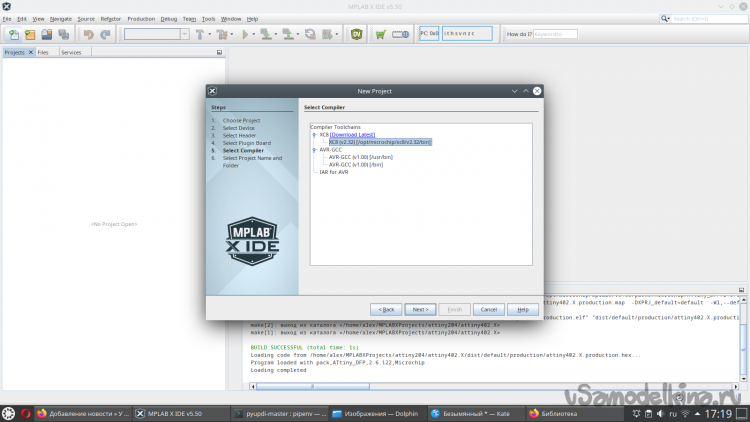Select XC8 (v2.32) compiler entry
Viewport: 750px width, 422px height.
(379, 142)
